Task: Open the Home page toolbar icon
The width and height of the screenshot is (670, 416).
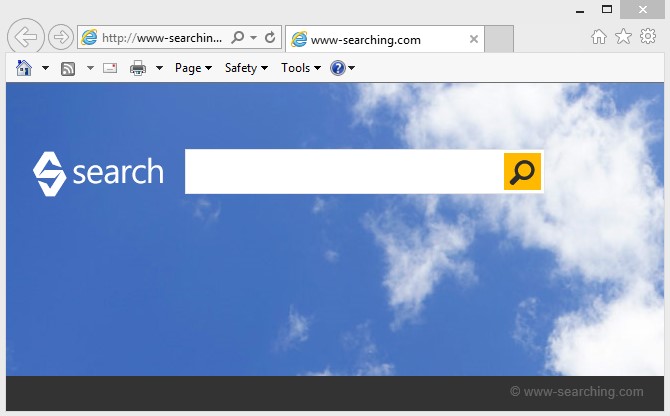Action: pyautogui.click(x=25, y=68)
